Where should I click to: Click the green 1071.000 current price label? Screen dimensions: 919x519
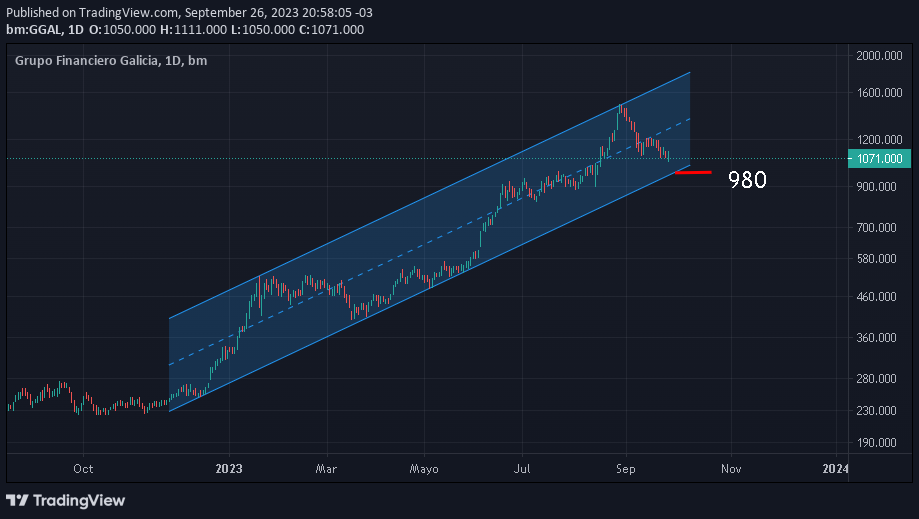pyautogui.click(x=878, y=158)
